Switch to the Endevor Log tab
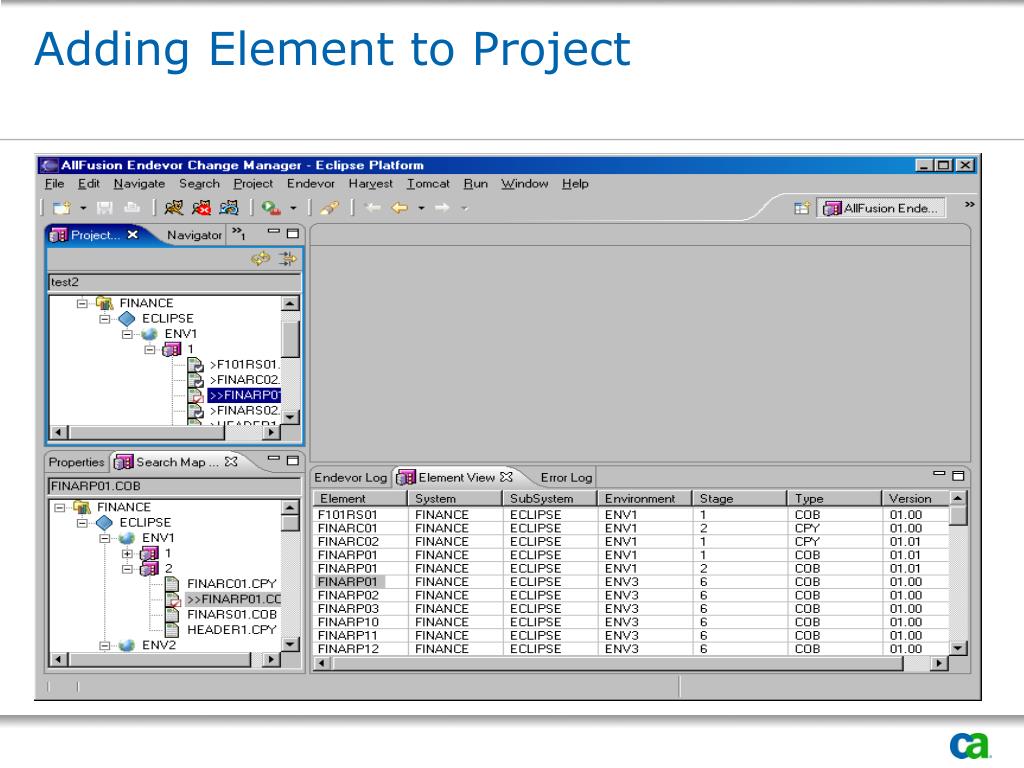This screenshot has width=1024, height=768. point(351,477)
